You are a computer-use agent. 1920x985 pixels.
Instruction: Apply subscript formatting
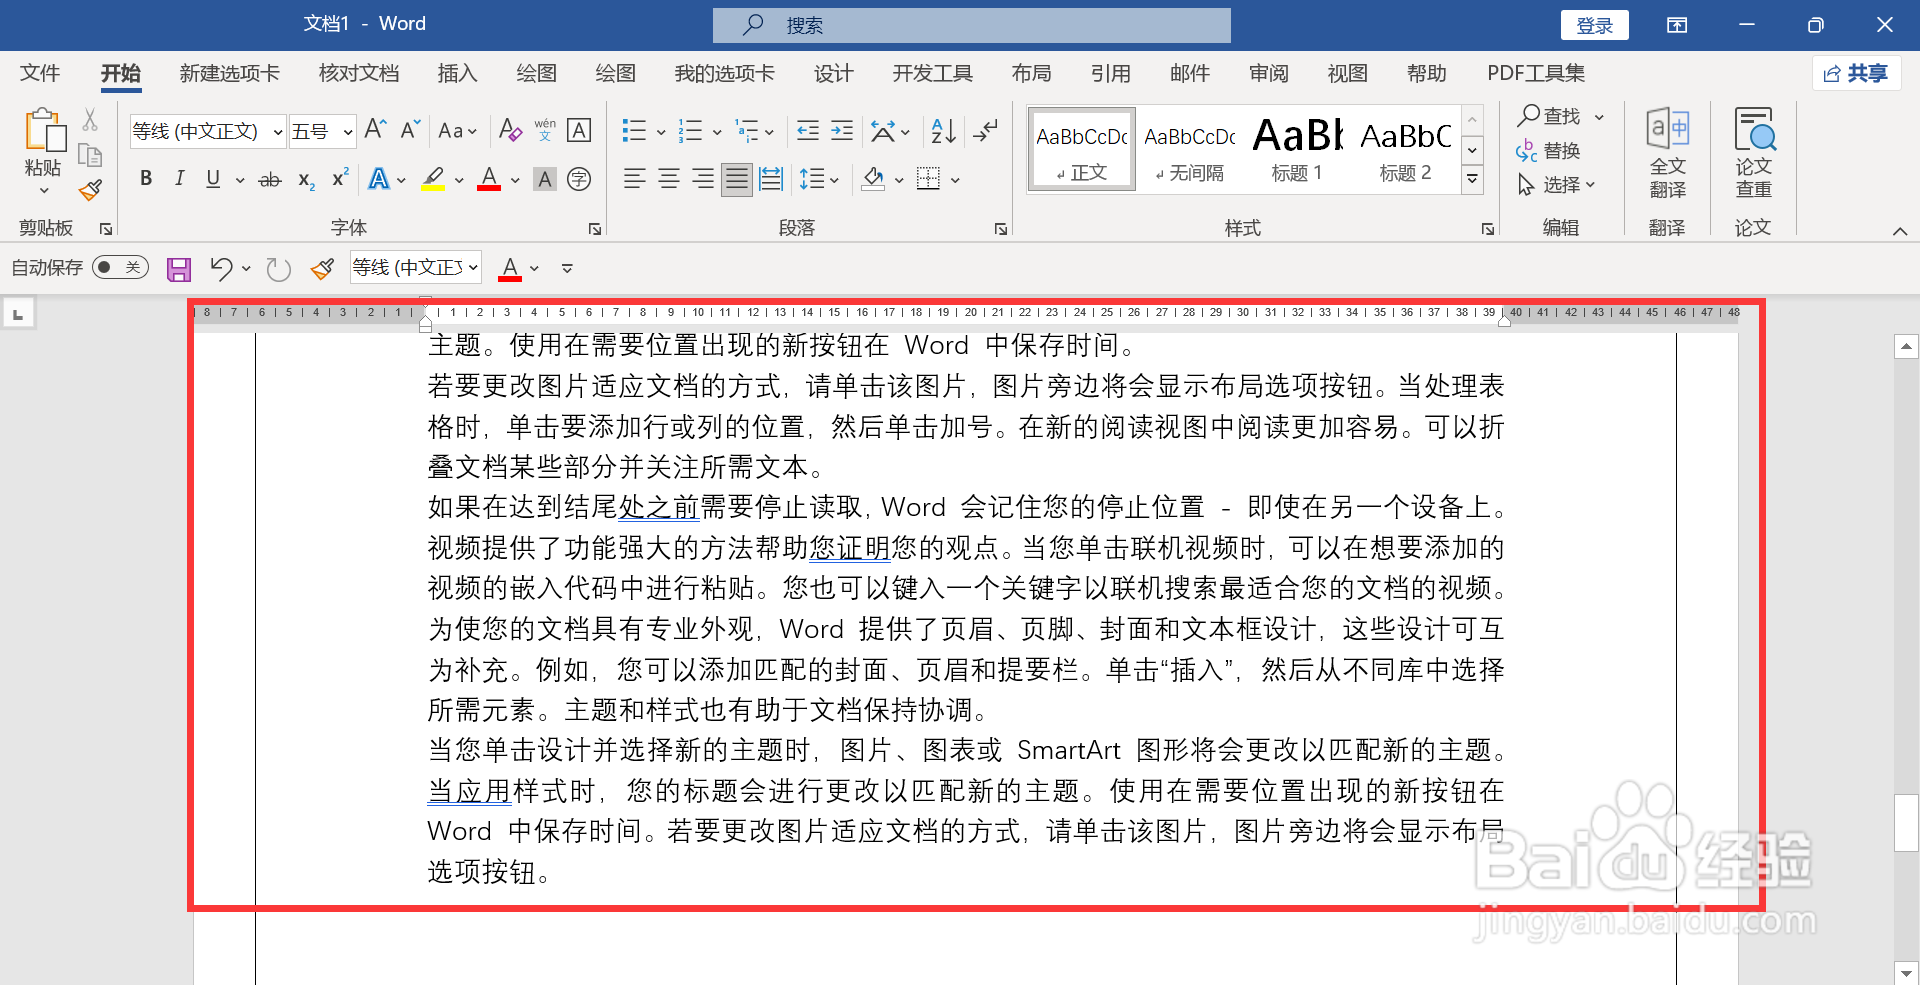[x=306, y=180]
